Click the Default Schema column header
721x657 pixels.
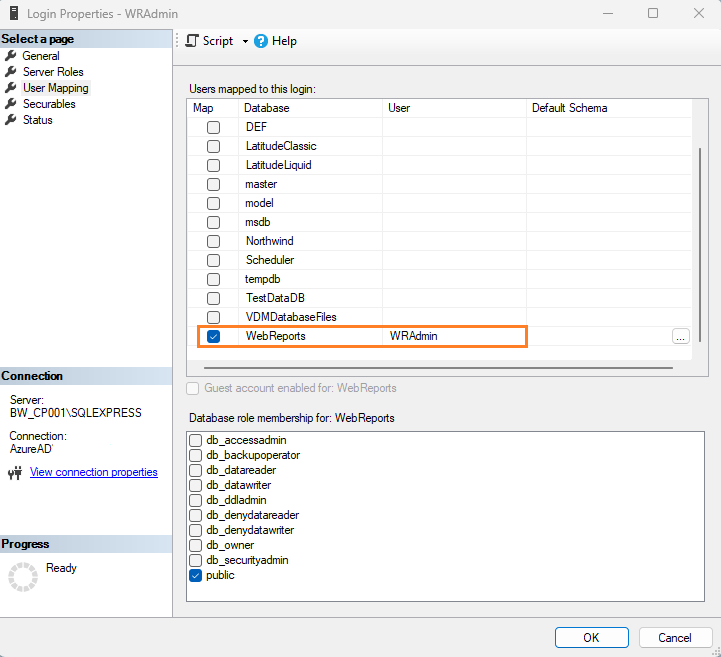pos(609,108)
